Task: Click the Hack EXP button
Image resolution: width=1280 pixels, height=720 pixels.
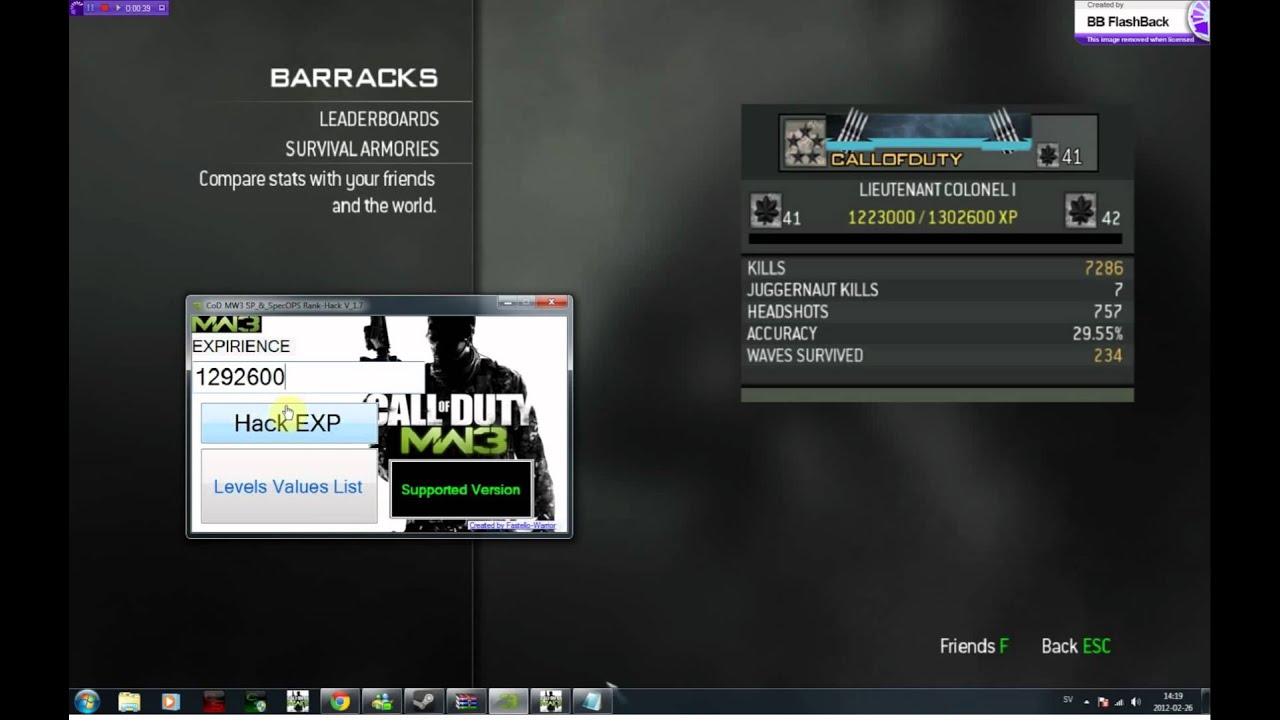Action: click(288, 423)
